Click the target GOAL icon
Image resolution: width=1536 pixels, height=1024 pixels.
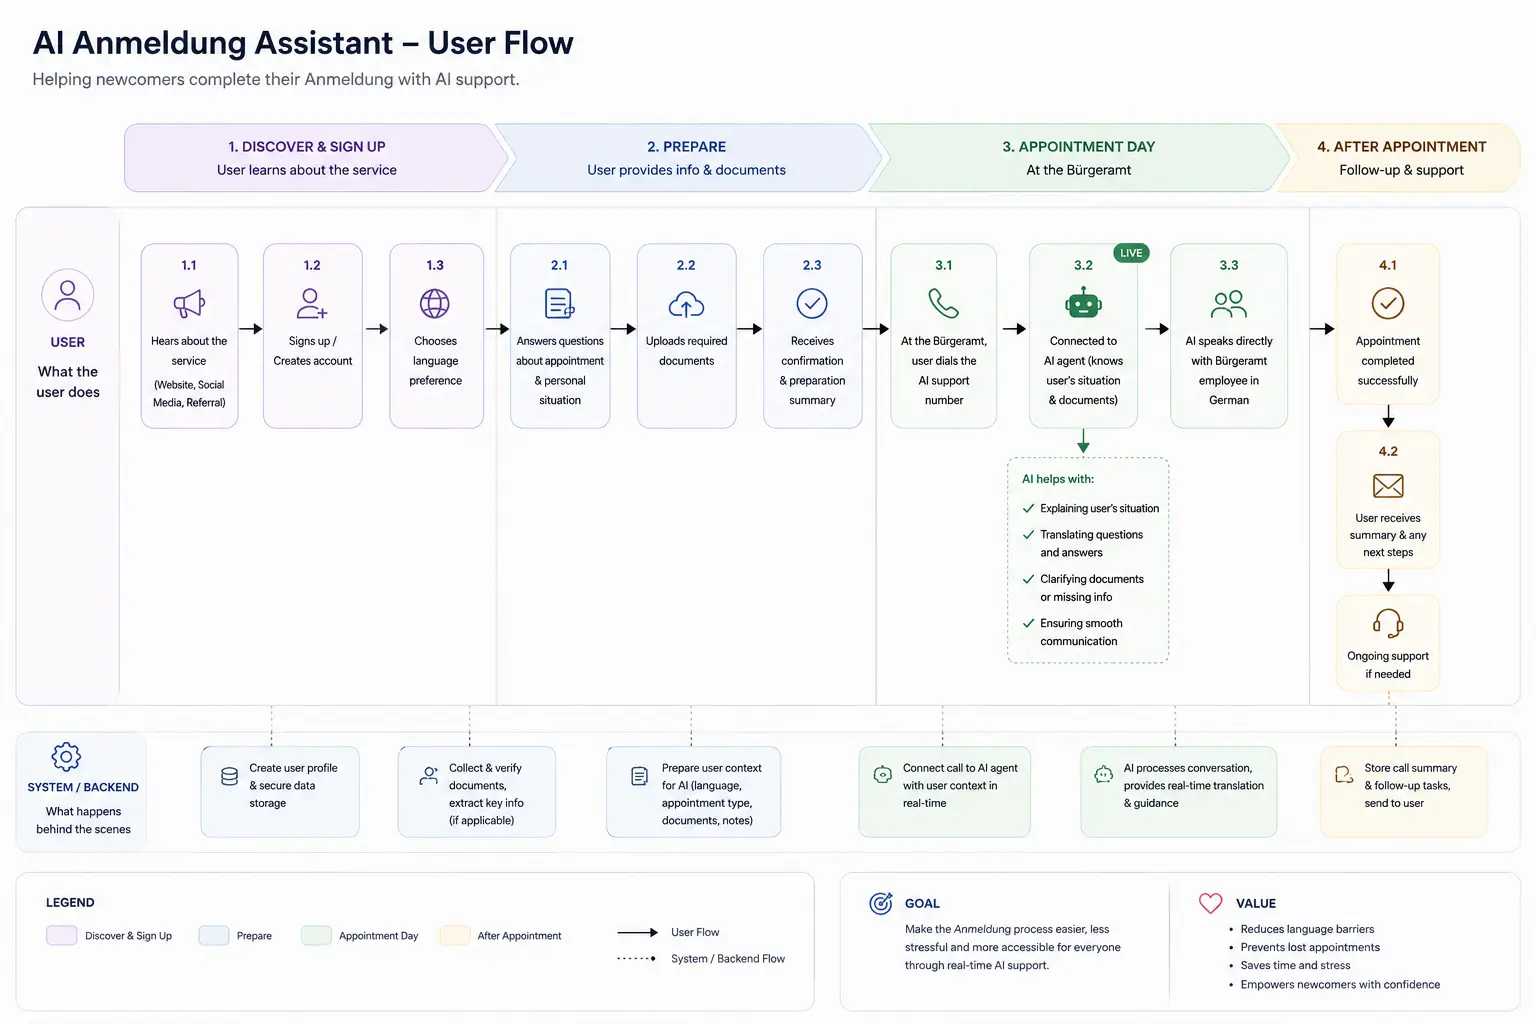881,904
